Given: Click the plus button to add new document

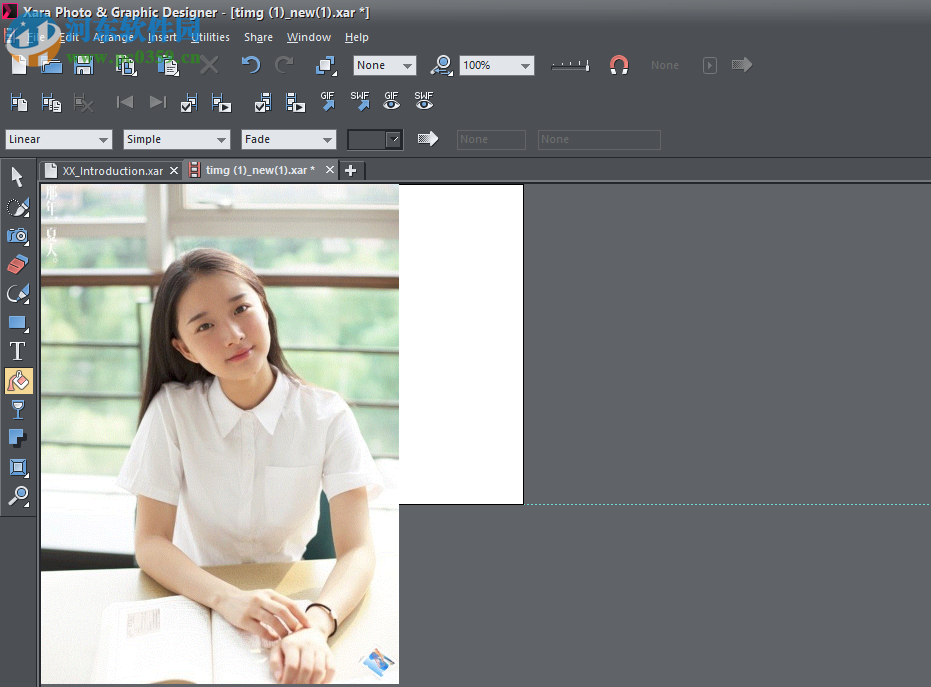Looking at the screenshot, I should pos(351,170).
